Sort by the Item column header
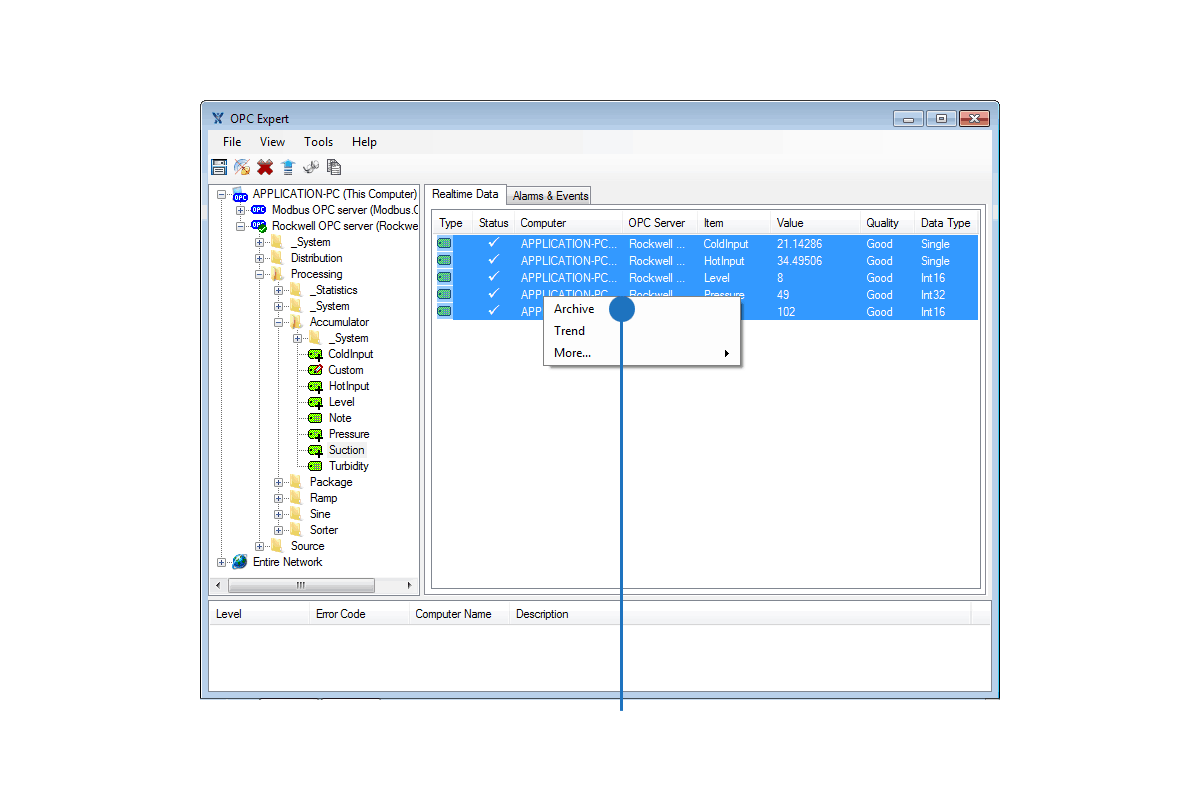1200x800 pixels. click(x=734, y=223)
